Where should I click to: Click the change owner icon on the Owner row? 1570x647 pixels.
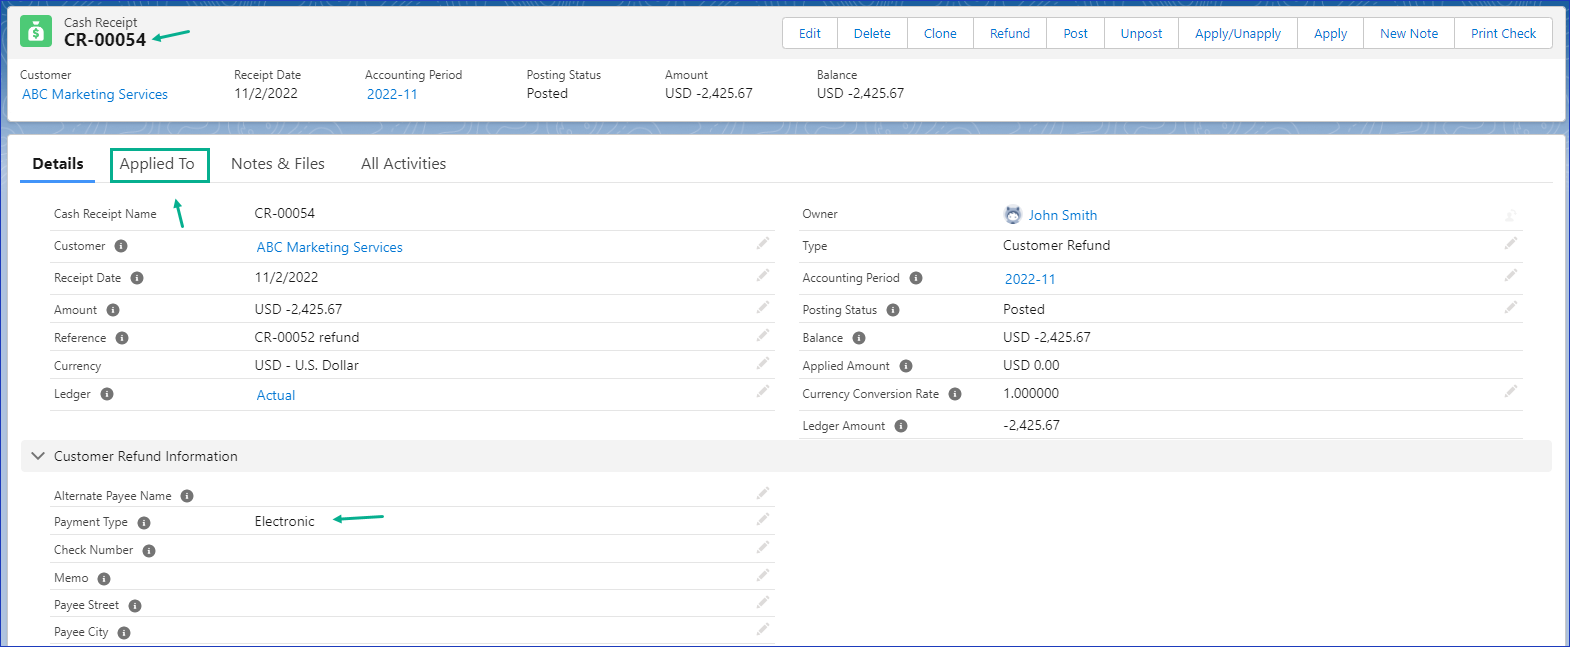pos(1511,215)
